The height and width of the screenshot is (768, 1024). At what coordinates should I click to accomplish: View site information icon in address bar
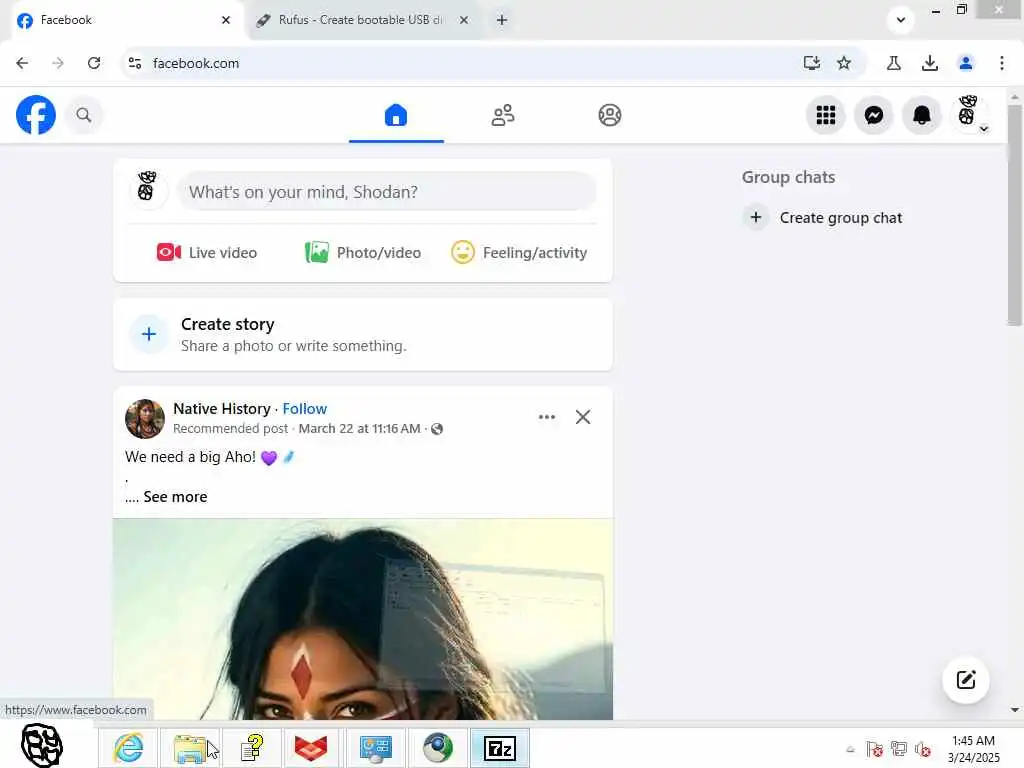tap(135, 63)
